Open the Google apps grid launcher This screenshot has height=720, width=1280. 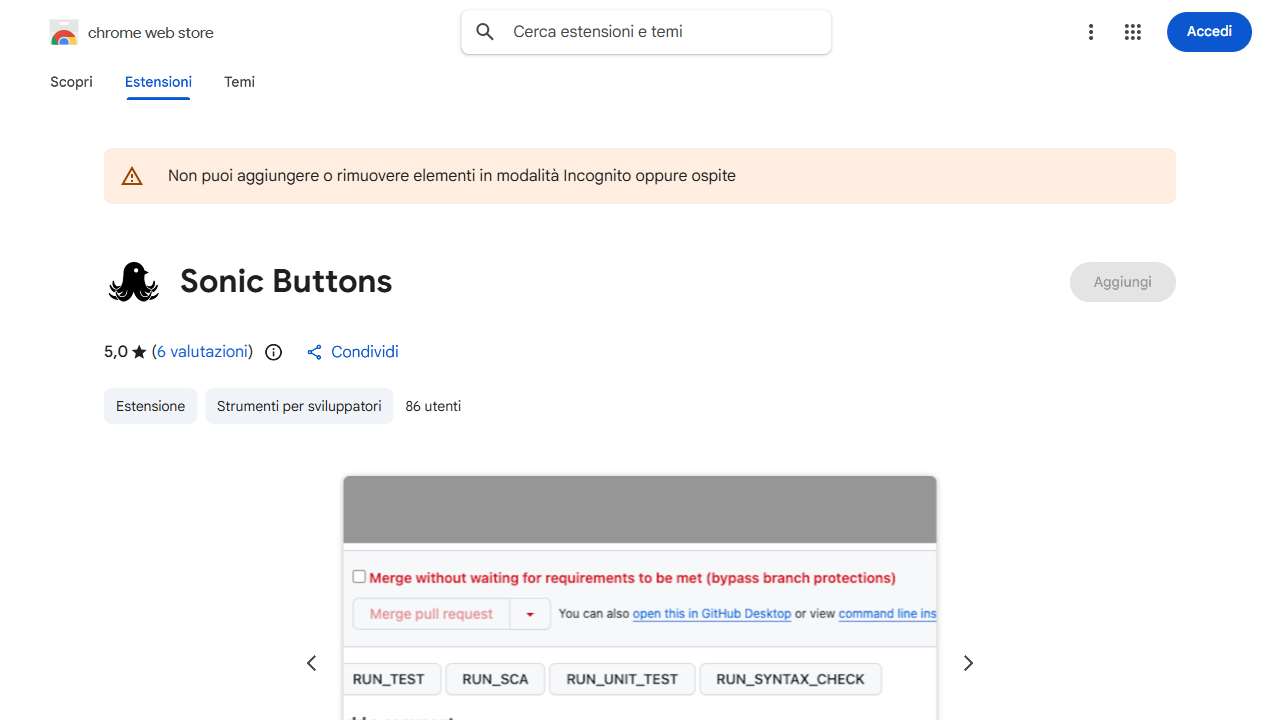1132,32
